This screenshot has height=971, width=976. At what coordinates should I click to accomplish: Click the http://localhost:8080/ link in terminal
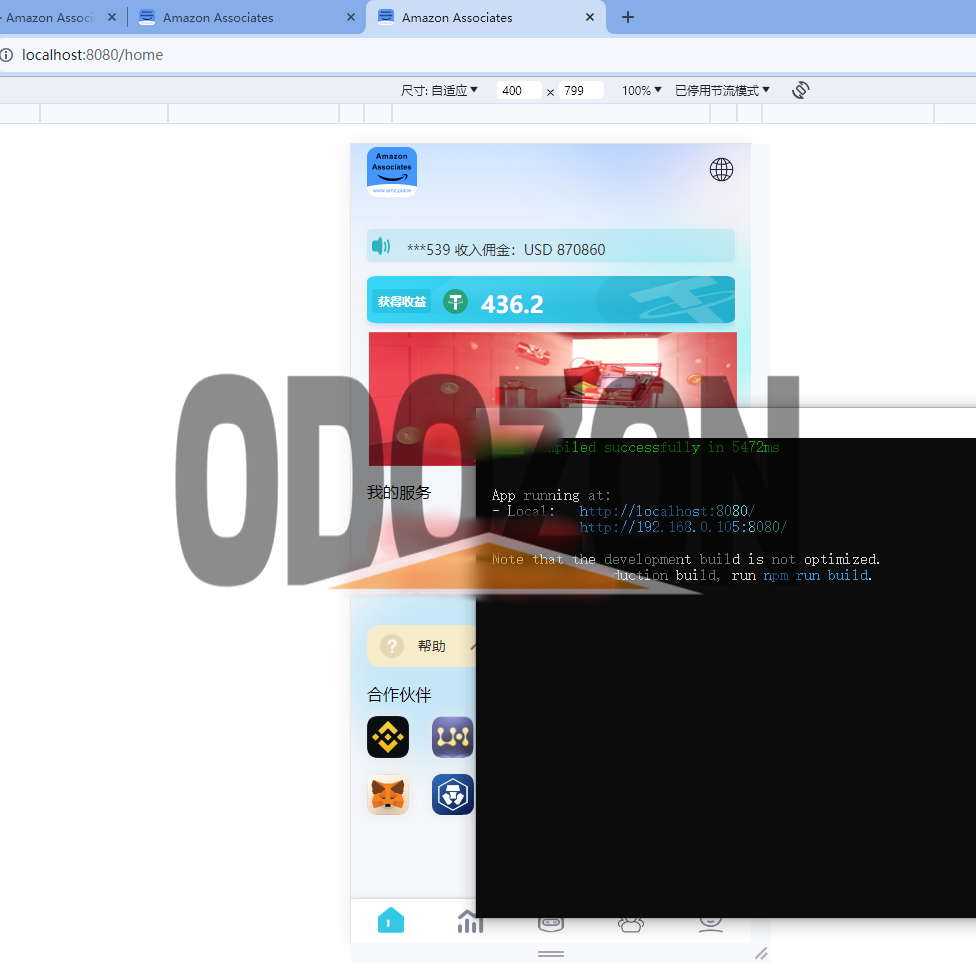click(667, 511)
